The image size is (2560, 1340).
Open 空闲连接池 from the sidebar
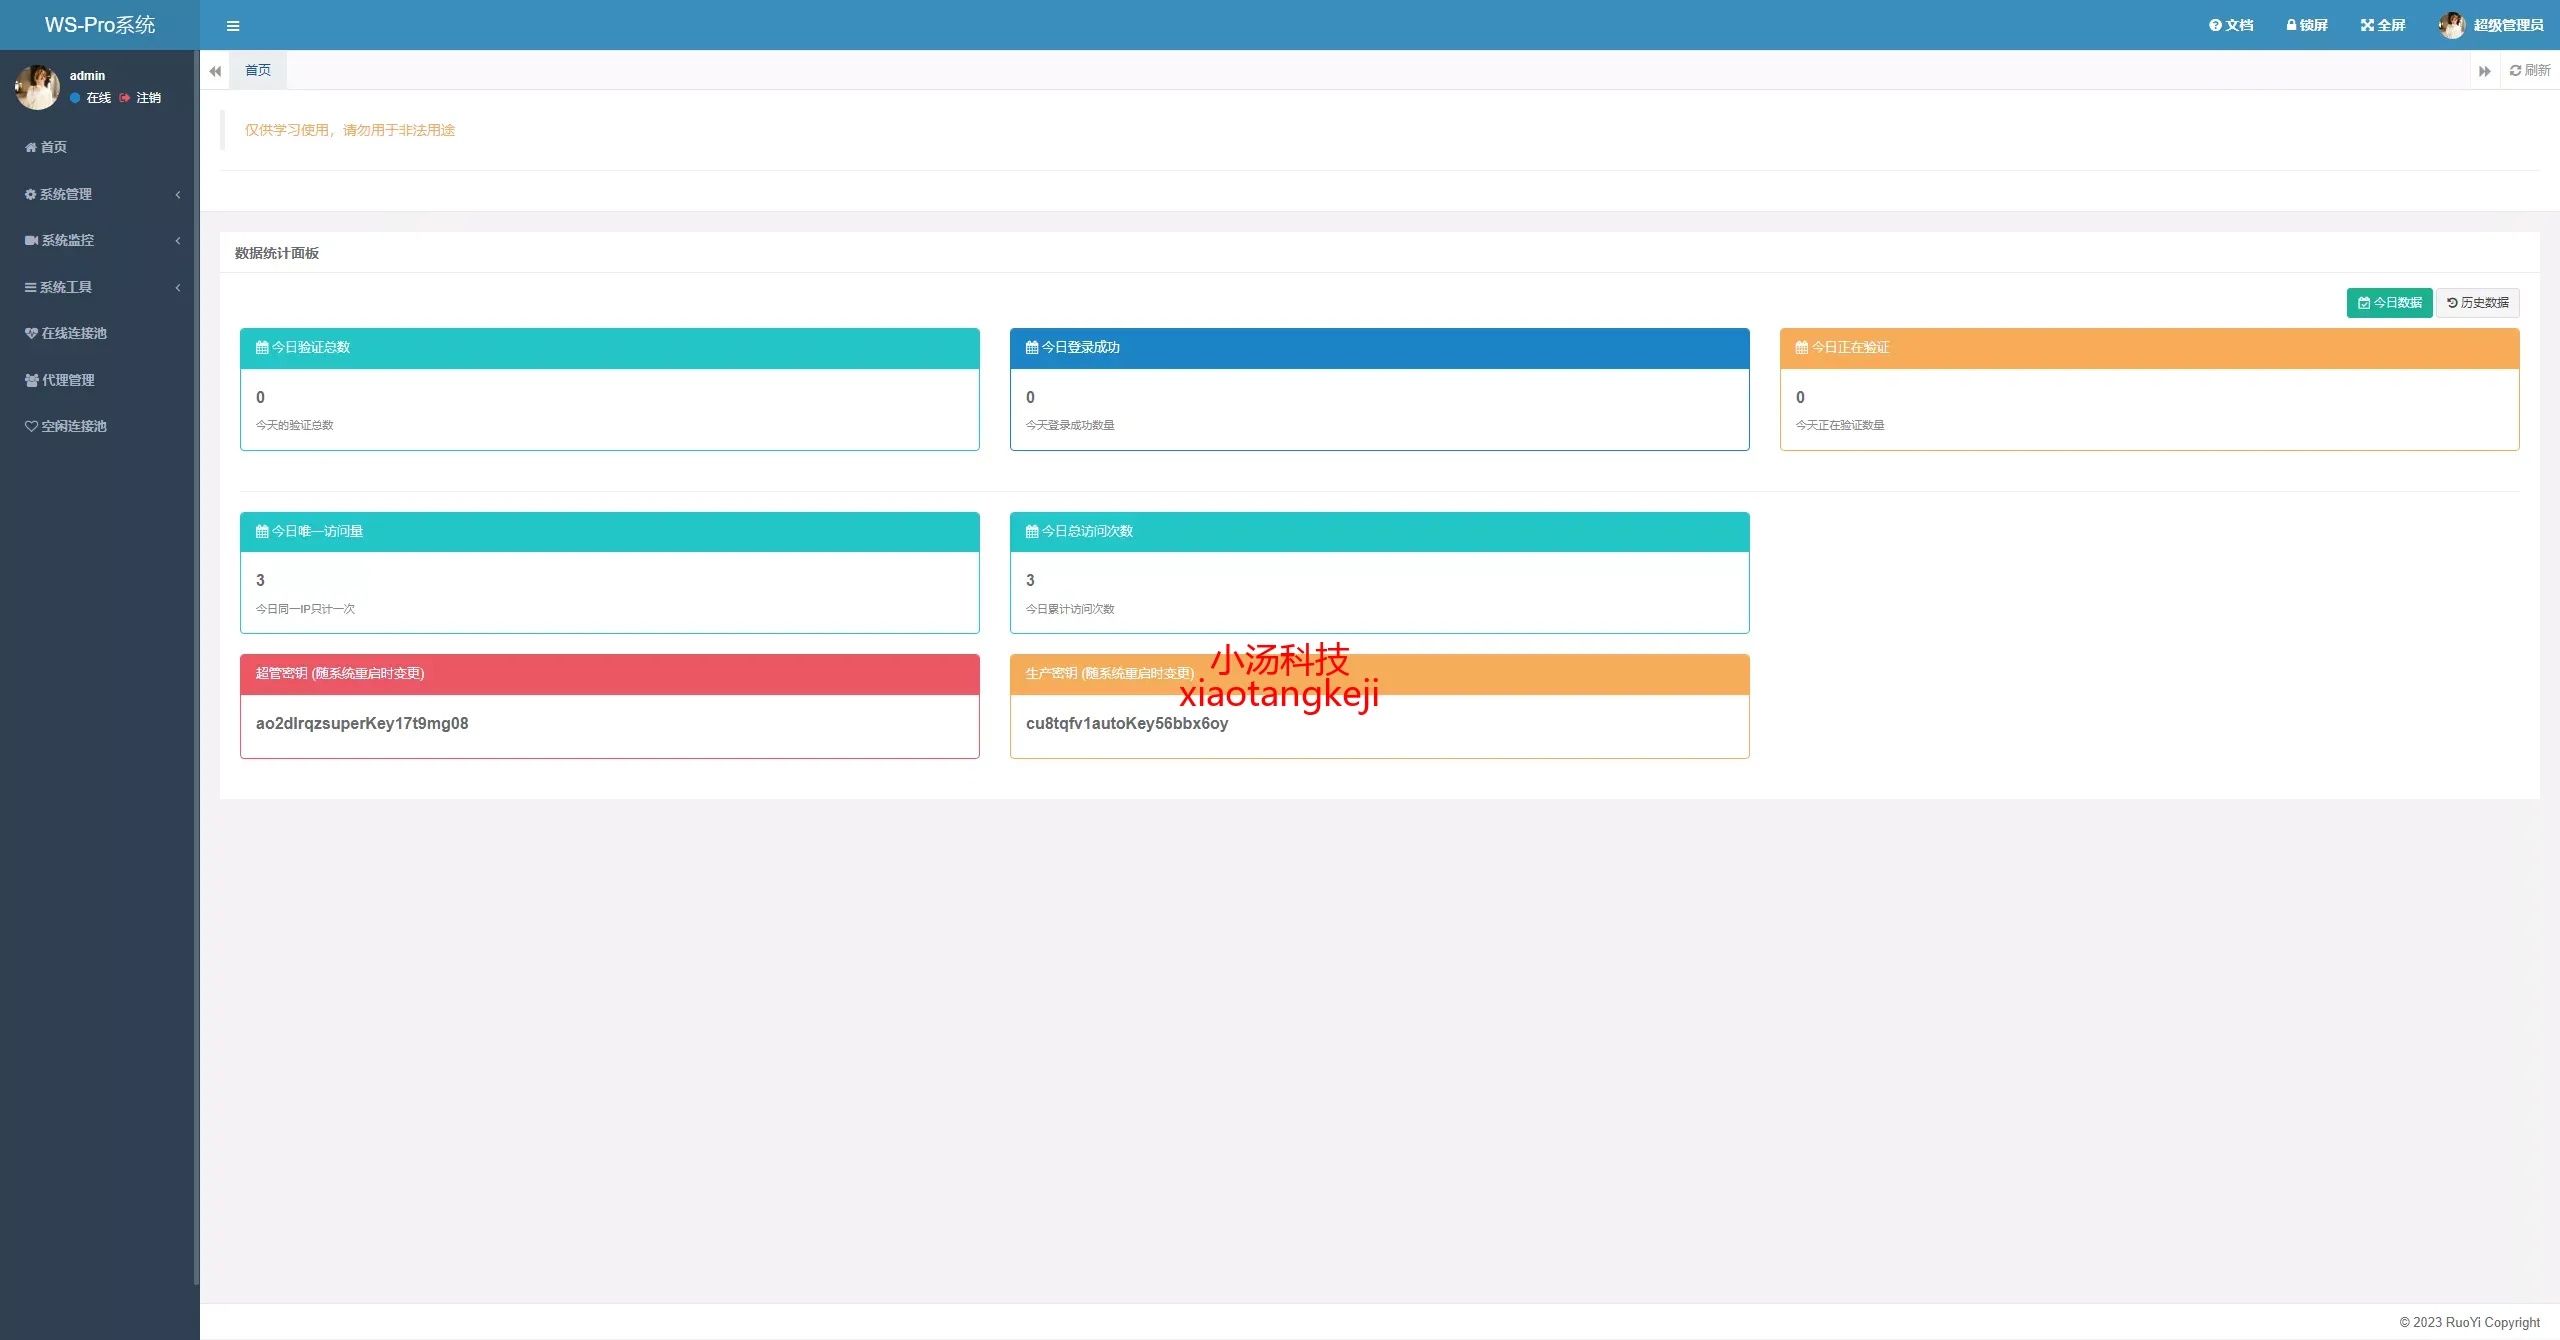[73, 426]
